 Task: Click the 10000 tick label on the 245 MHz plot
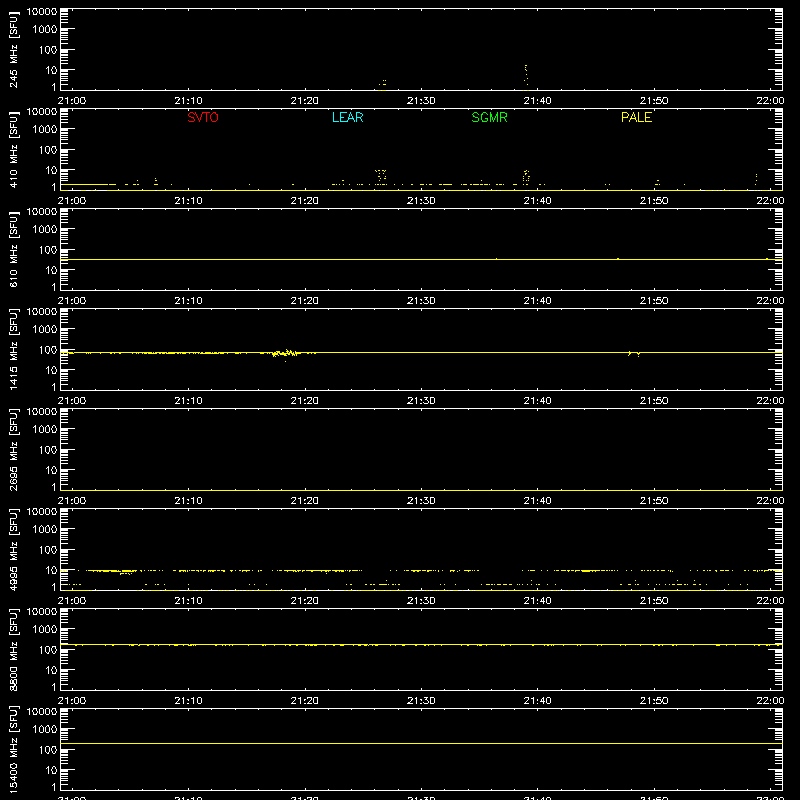coord(42,12)
